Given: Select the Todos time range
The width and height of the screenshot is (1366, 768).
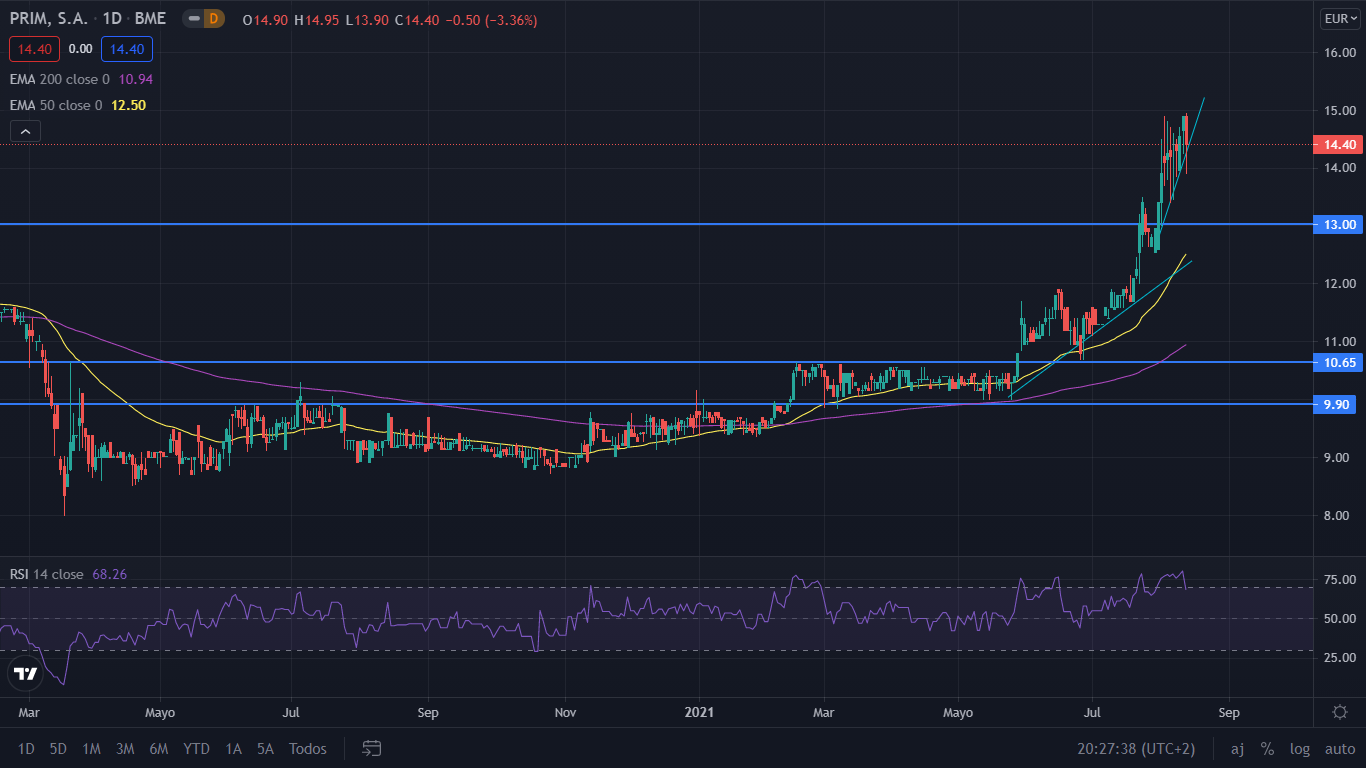Looking at the screenshot, I should coord(307,748).
